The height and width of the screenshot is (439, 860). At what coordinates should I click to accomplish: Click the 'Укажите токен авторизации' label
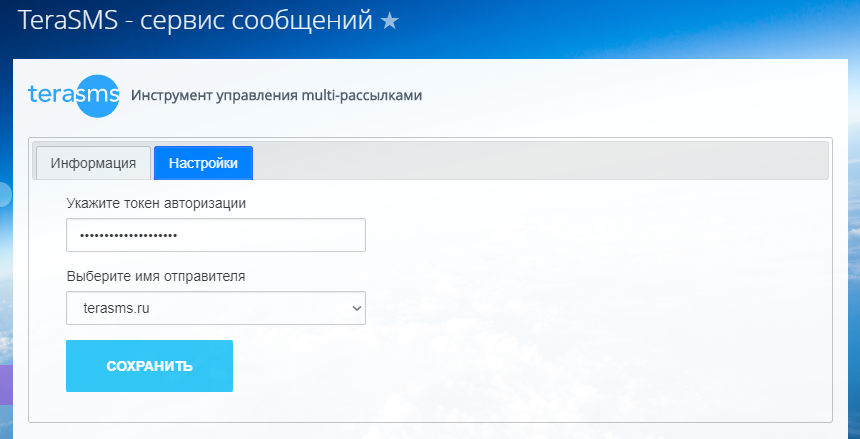pyautogui.click(x=156, y=204)
